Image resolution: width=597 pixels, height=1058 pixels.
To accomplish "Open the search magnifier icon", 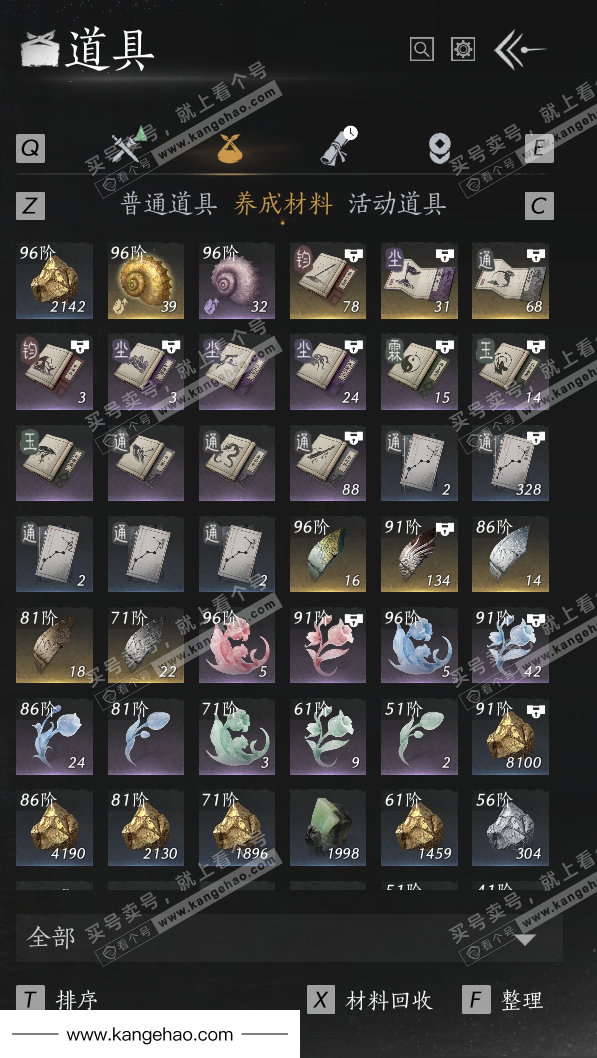I will click(x=422, y=49).
